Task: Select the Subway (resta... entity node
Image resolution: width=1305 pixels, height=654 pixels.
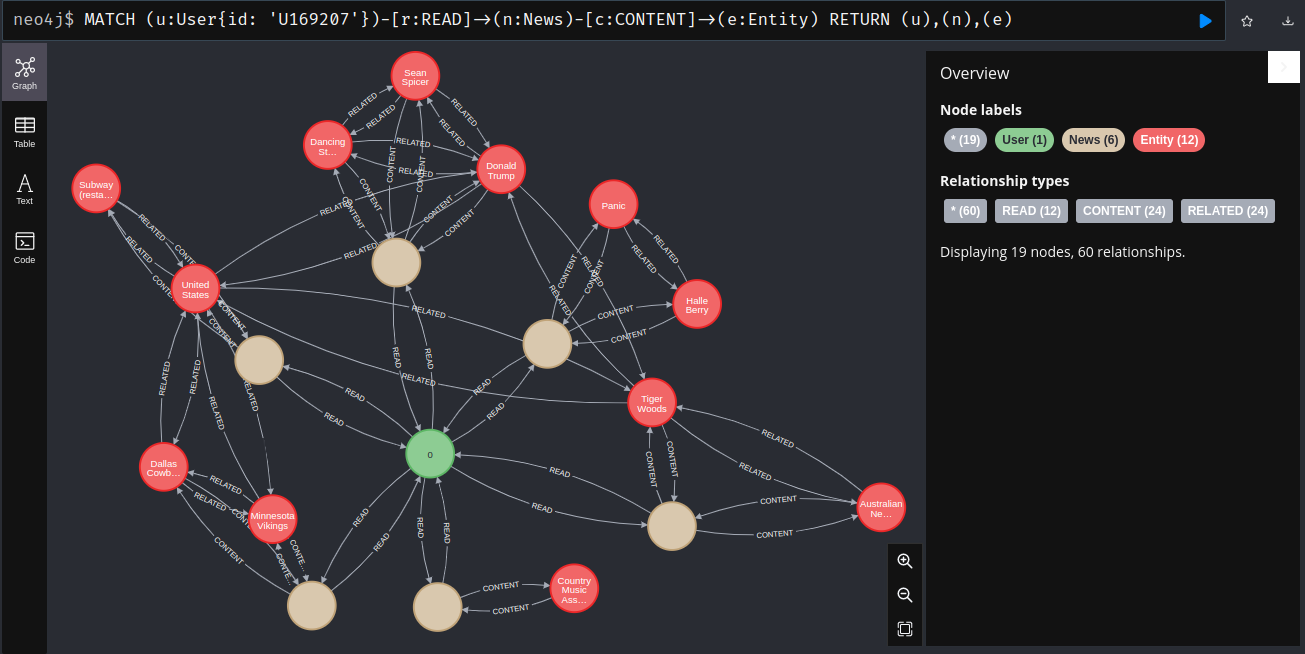Action: click(x=97, y=189)
